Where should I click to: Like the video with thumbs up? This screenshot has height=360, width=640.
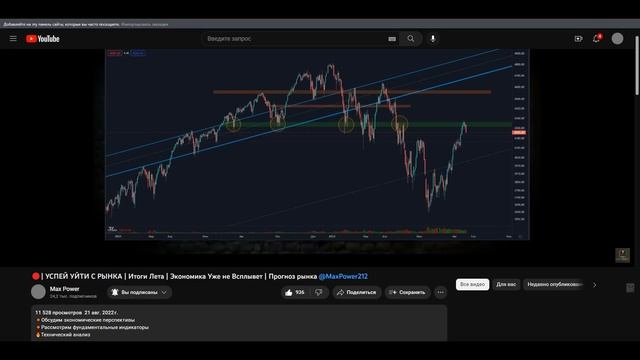296,292
